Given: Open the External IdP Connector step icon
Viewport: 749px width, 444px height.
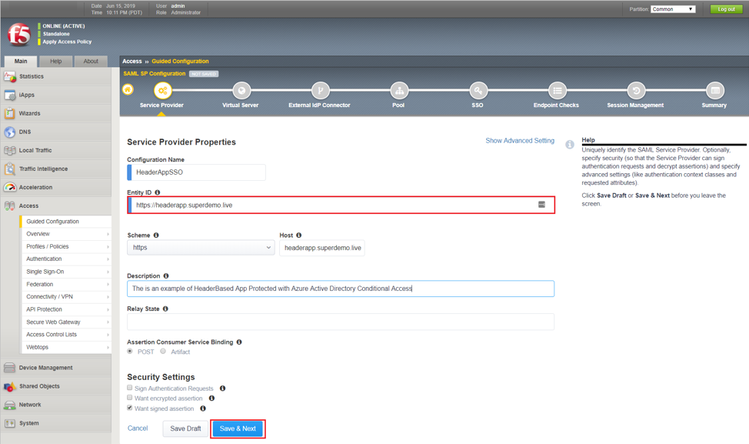Looking at the screenshot, I should [x=321, y=90].
